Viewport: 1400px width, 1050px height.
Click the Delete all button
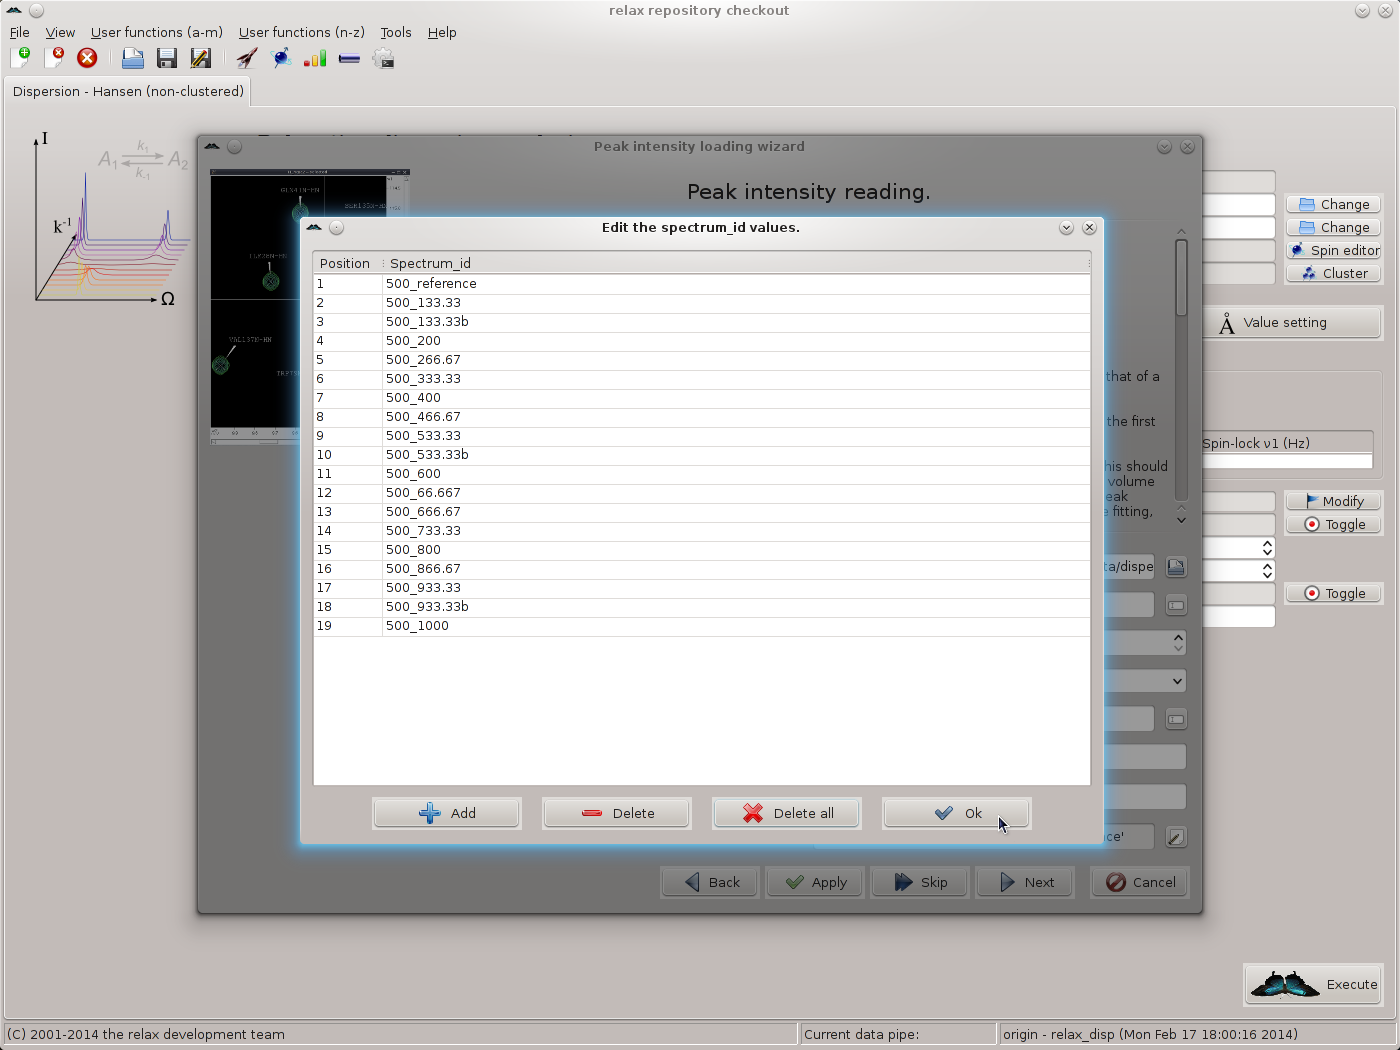[787, 813]
